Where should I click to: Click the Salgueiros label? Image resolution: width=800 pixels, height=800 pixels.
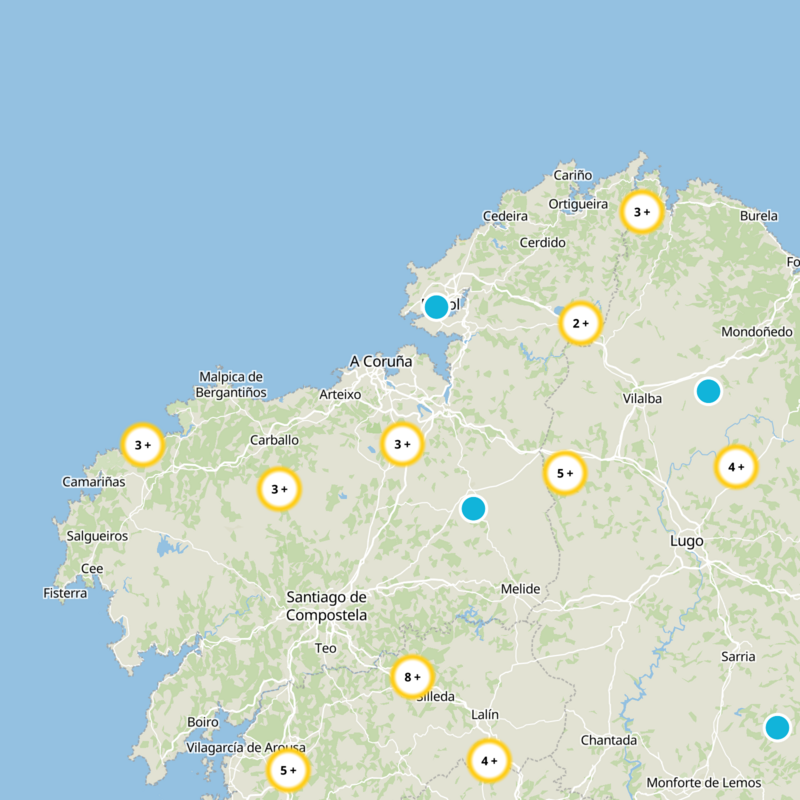(x=97, y=536)
